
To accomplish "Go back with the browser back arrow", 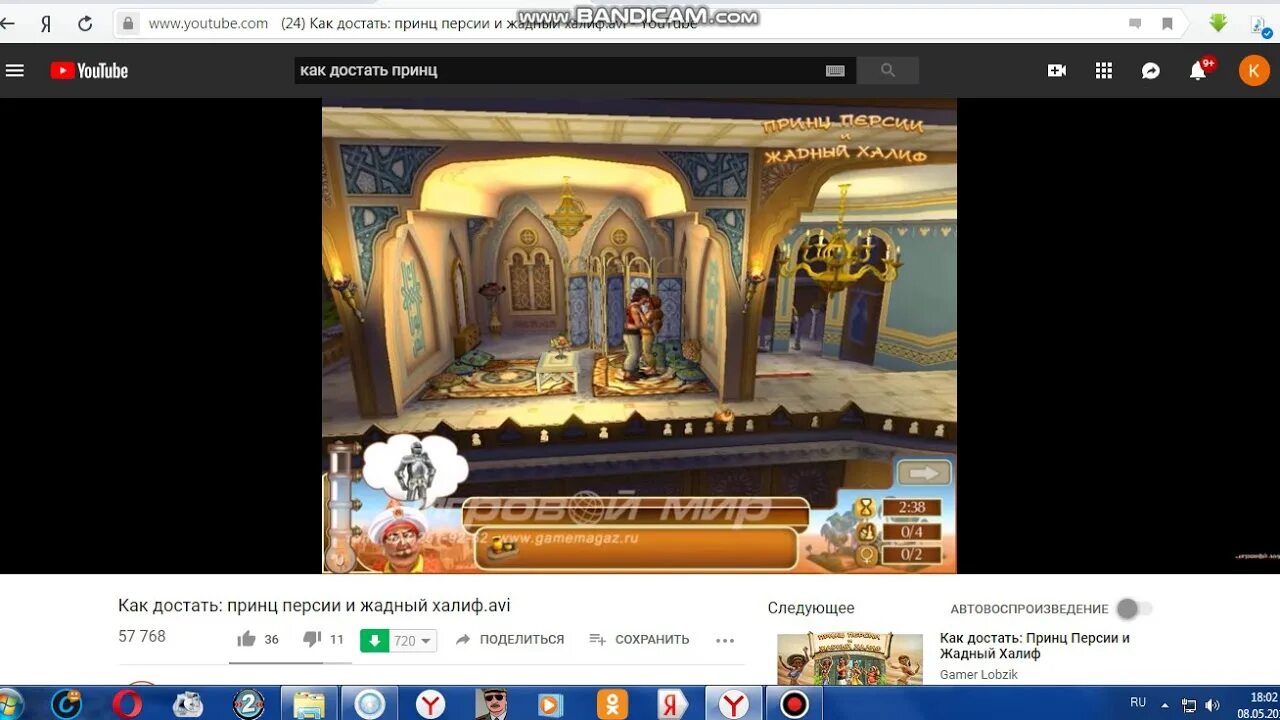I will [8, 23].
